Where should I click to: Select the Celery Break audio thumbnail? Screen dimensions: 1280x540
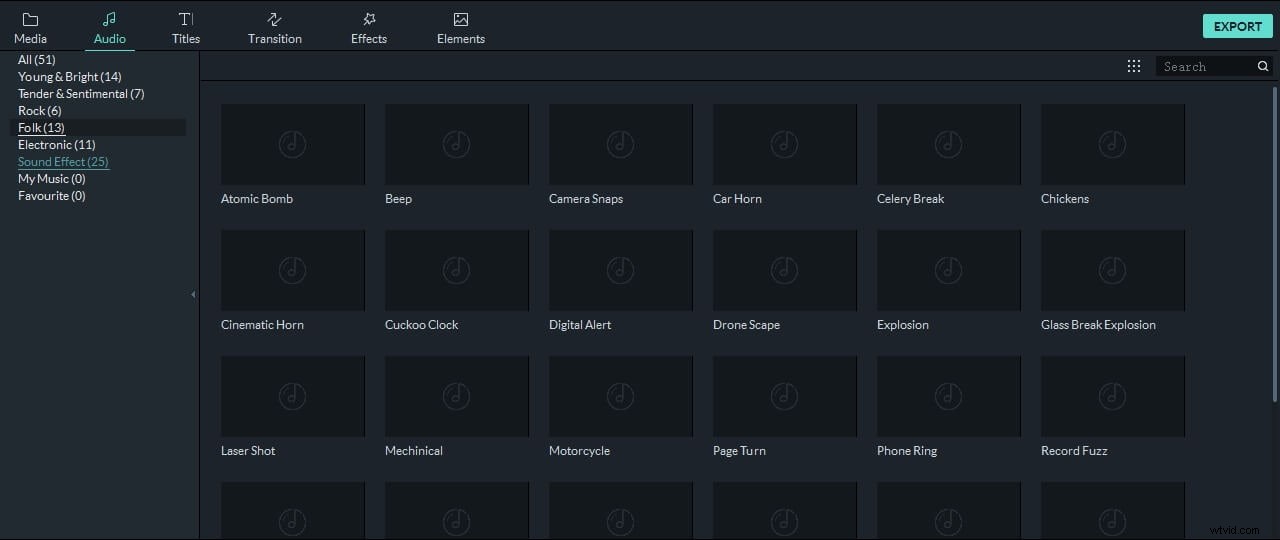click(x=949, y=144)
